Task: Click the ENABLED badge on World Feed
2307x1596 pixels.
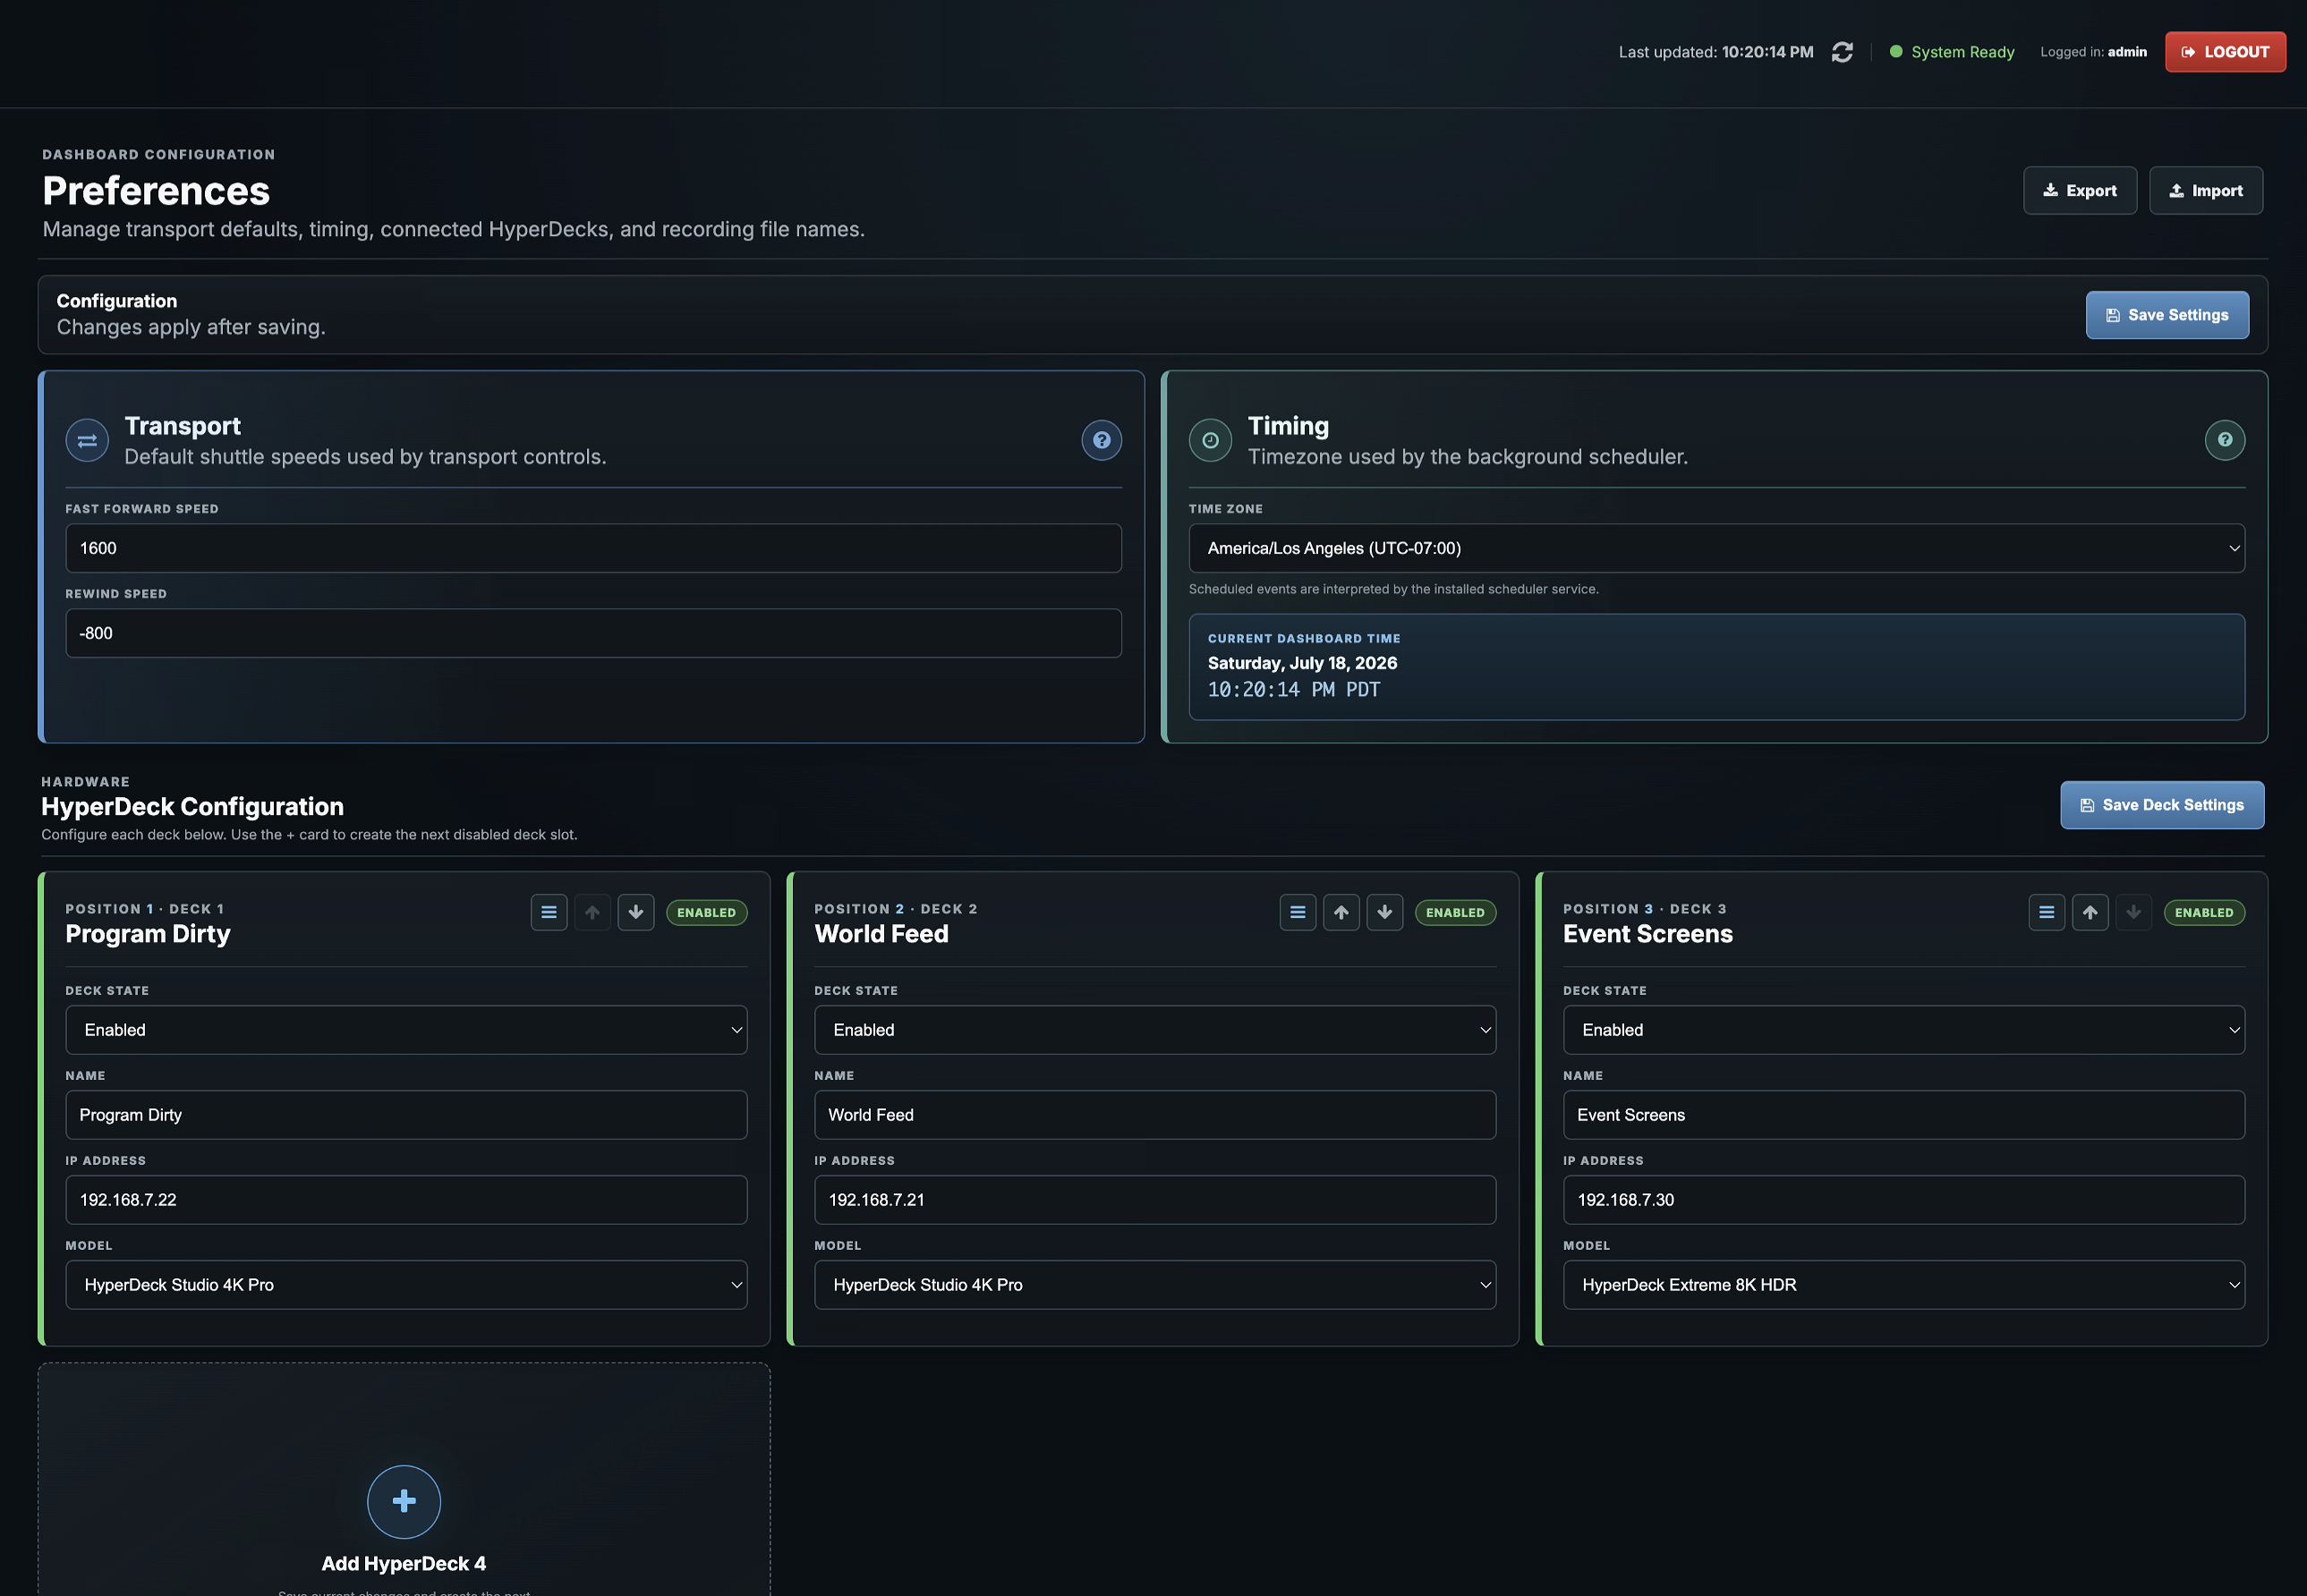Action: click(x=1455, y=912)
